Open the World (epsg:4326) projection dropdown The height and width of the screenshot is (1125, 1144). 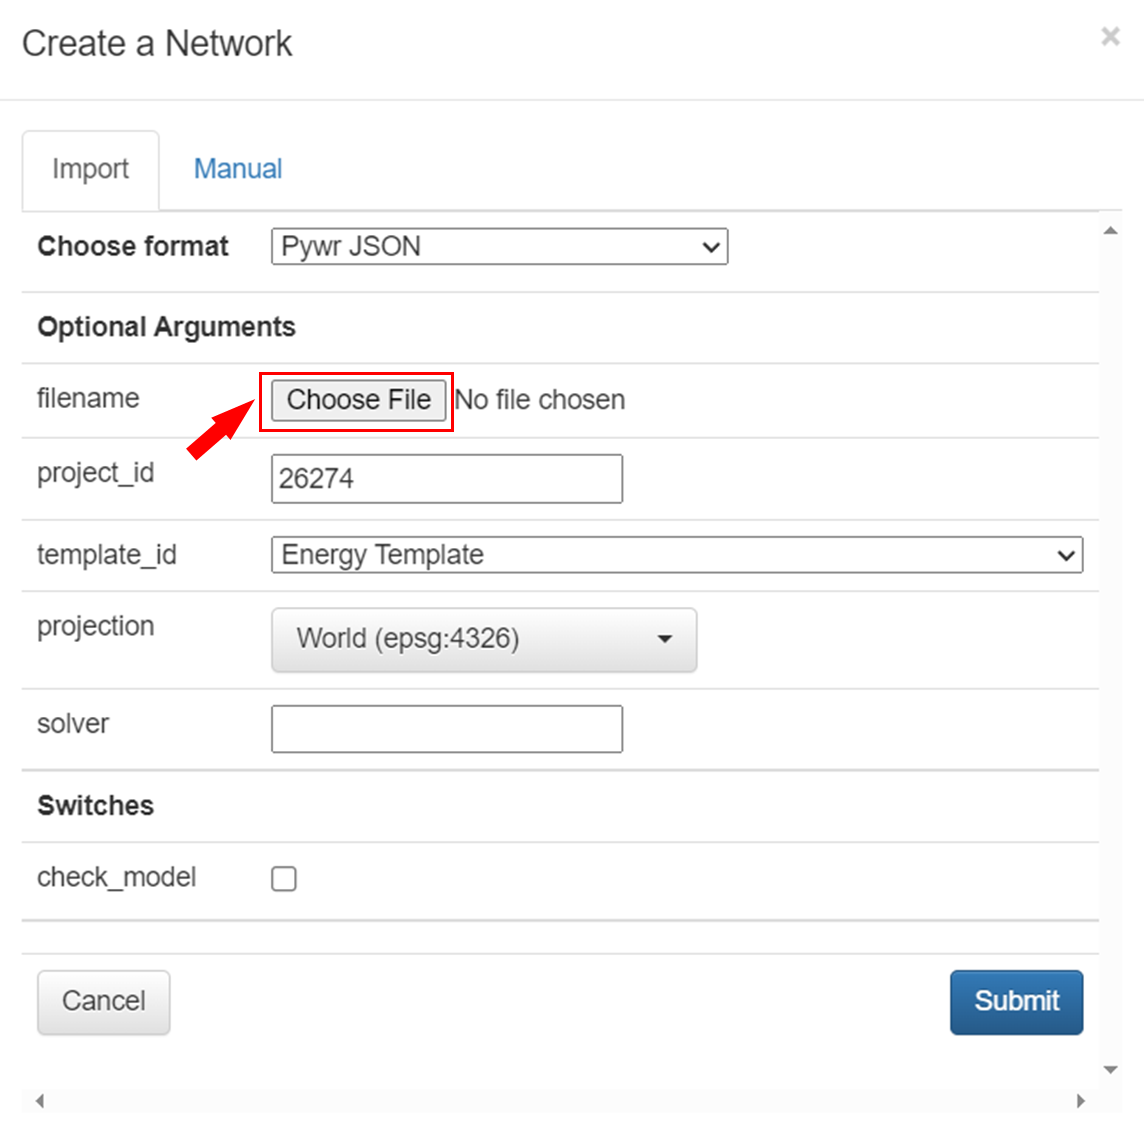[x=484, y=639]
